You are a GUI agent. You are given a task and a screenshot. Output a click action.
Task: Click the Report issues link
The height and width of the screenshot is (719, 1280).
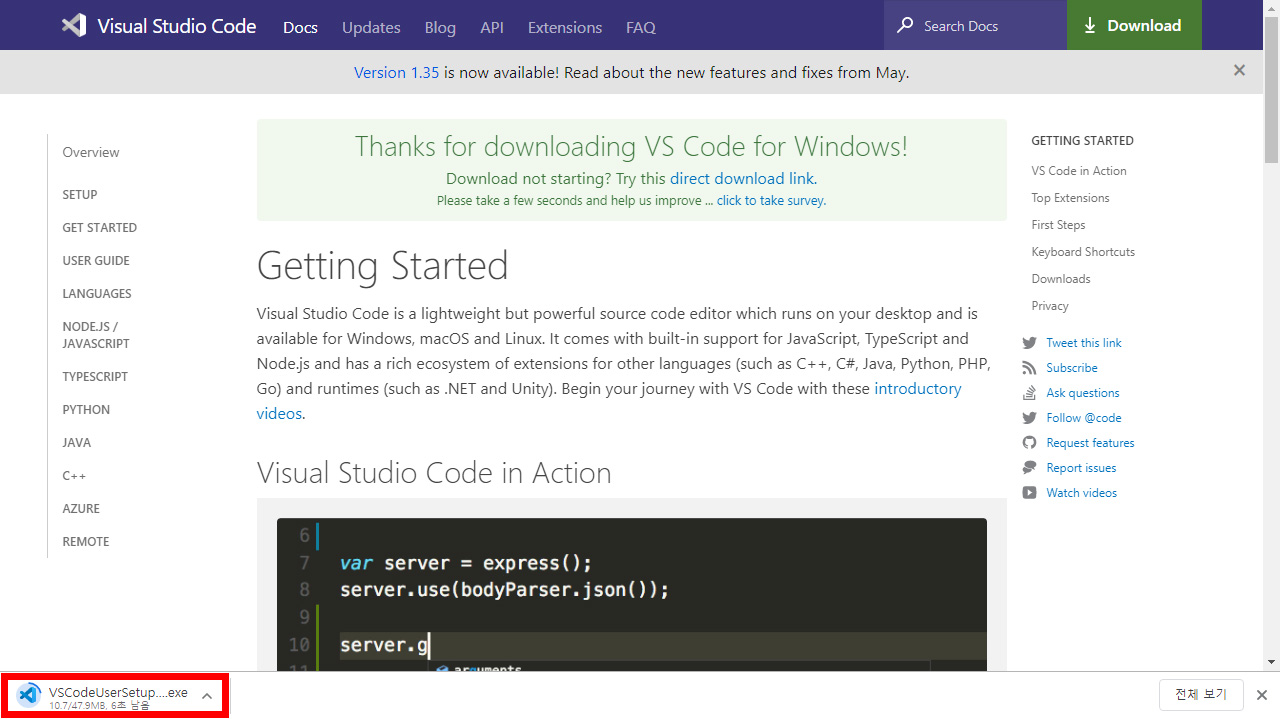(x=1081, y=468)
